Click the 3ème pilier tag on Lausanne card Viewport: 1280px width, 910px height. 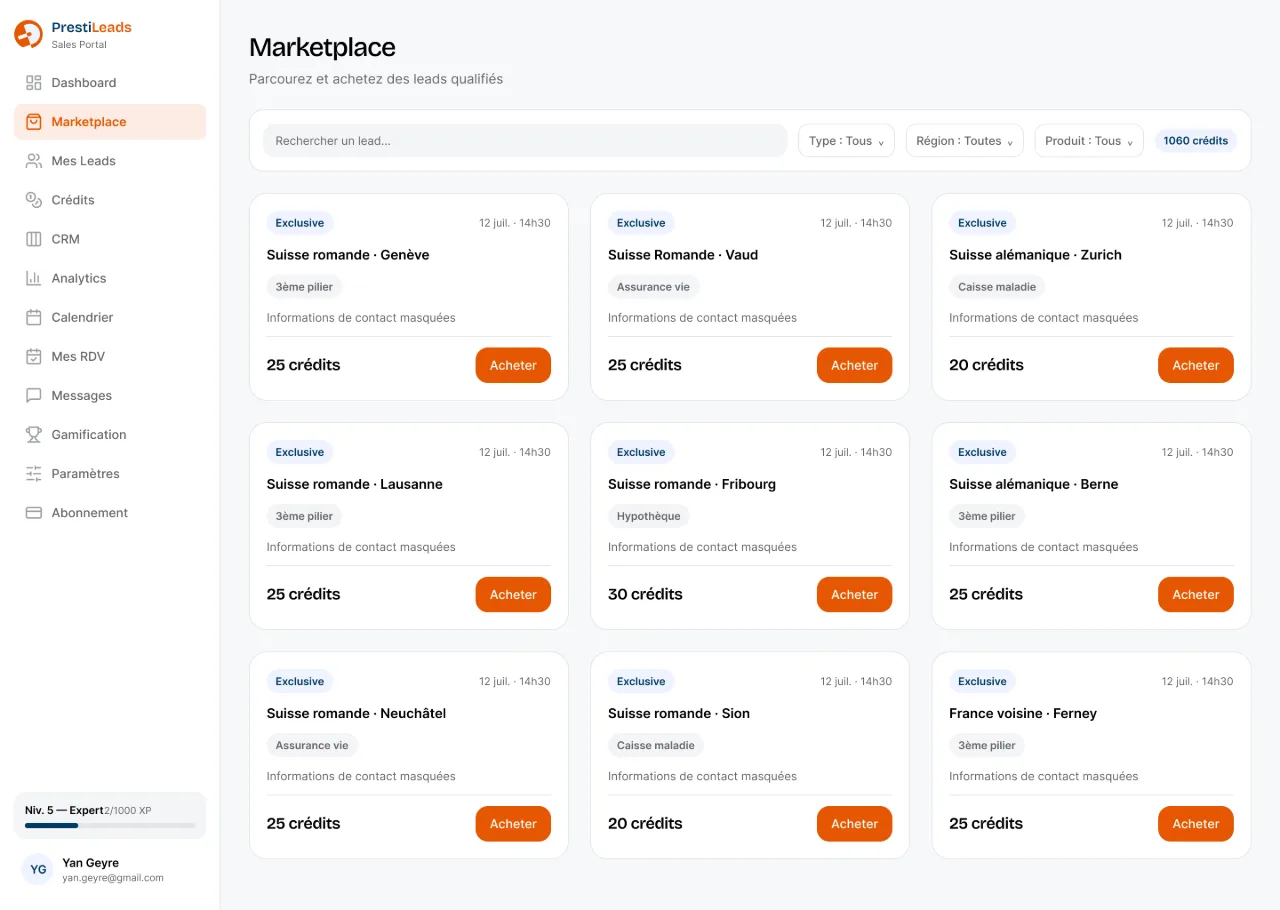point(304,516)
